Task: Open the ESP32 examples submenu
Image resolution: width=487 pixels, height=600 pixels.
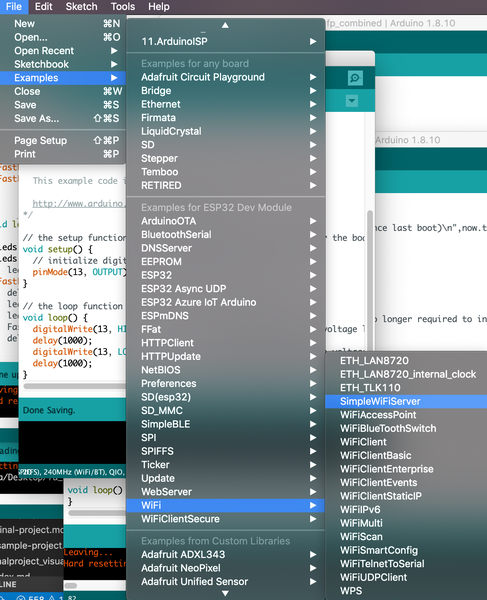Action: [225, 275]
